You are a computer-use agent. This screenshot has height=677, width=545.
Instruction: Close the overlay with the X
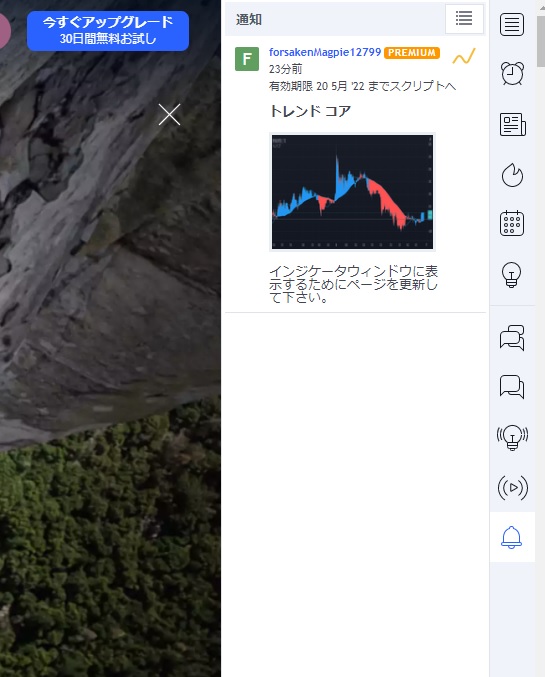(x=169, y=114)
